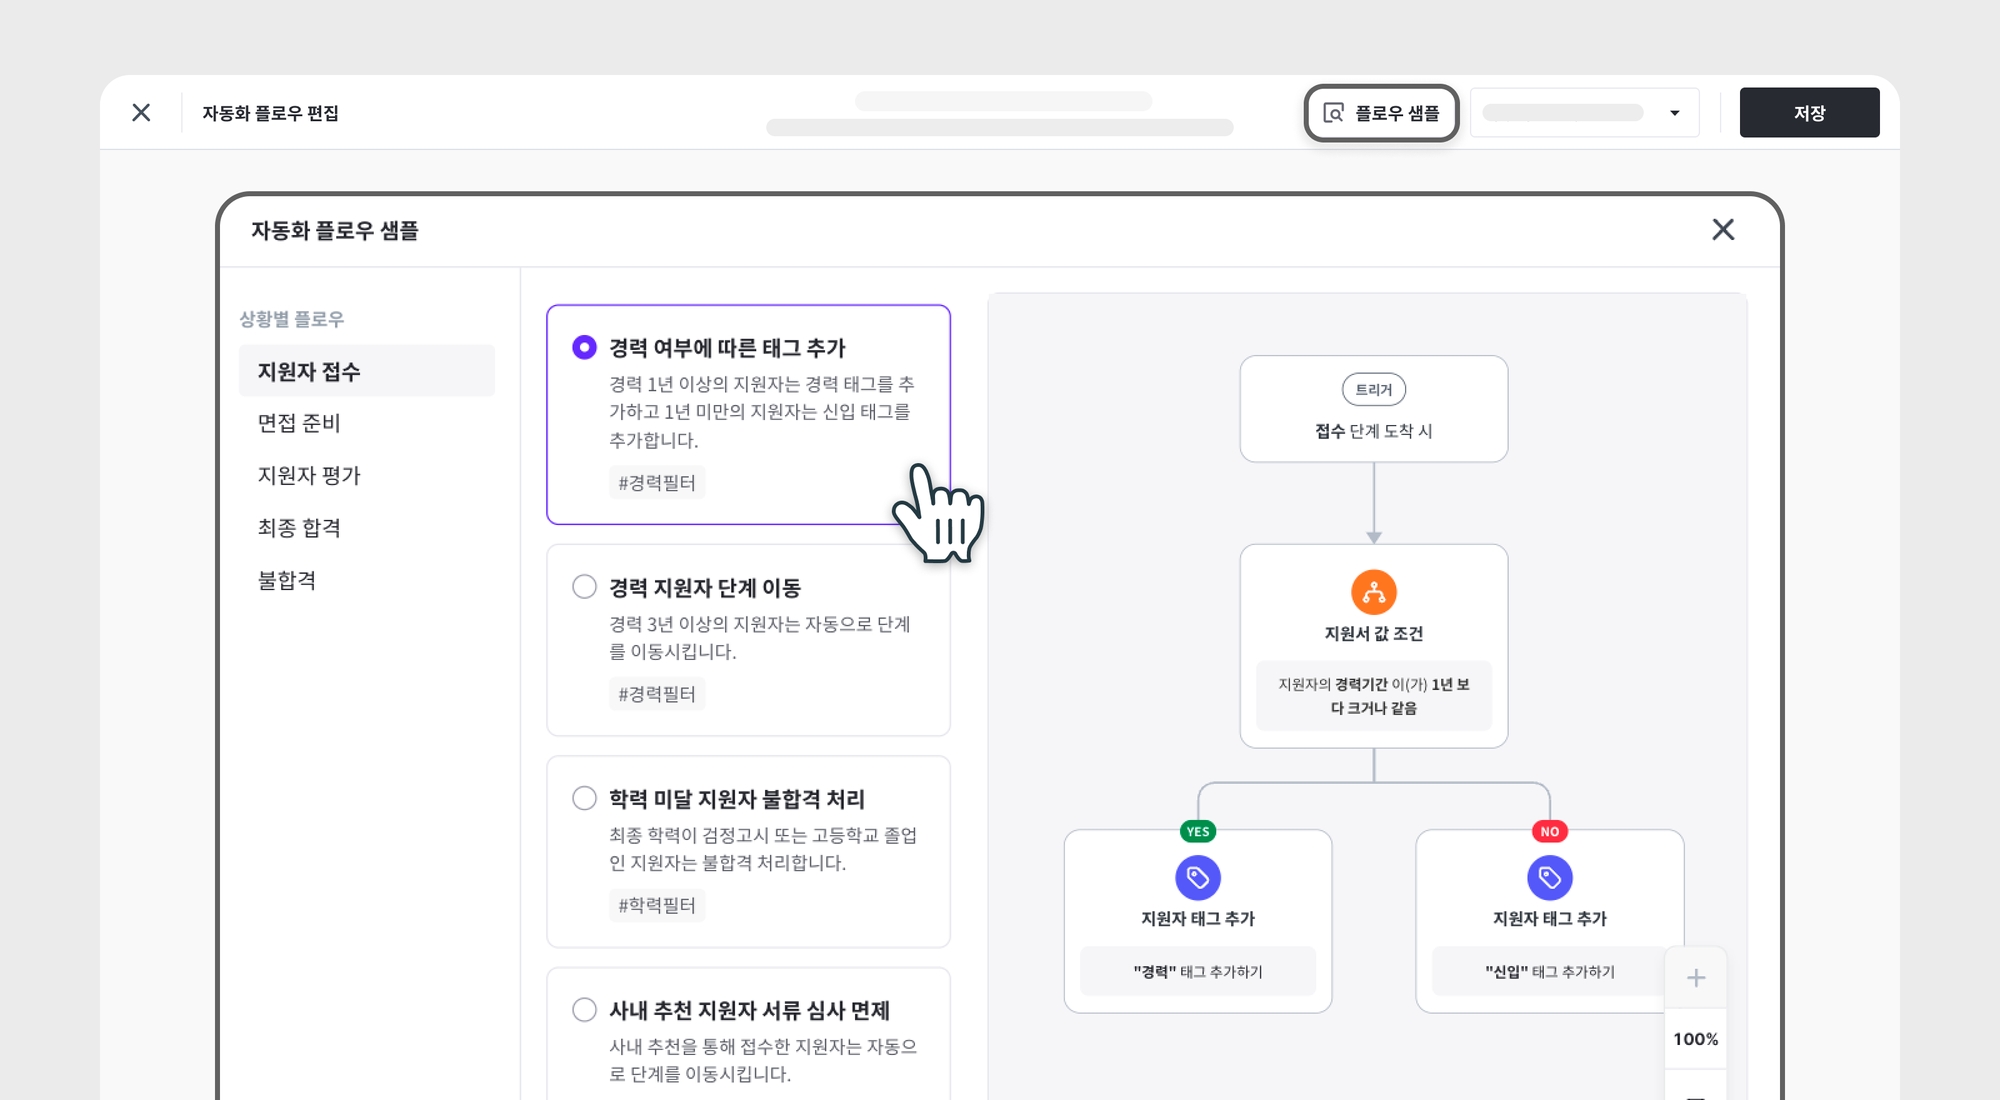Open the 최종 합격 category

coord(299,528)
